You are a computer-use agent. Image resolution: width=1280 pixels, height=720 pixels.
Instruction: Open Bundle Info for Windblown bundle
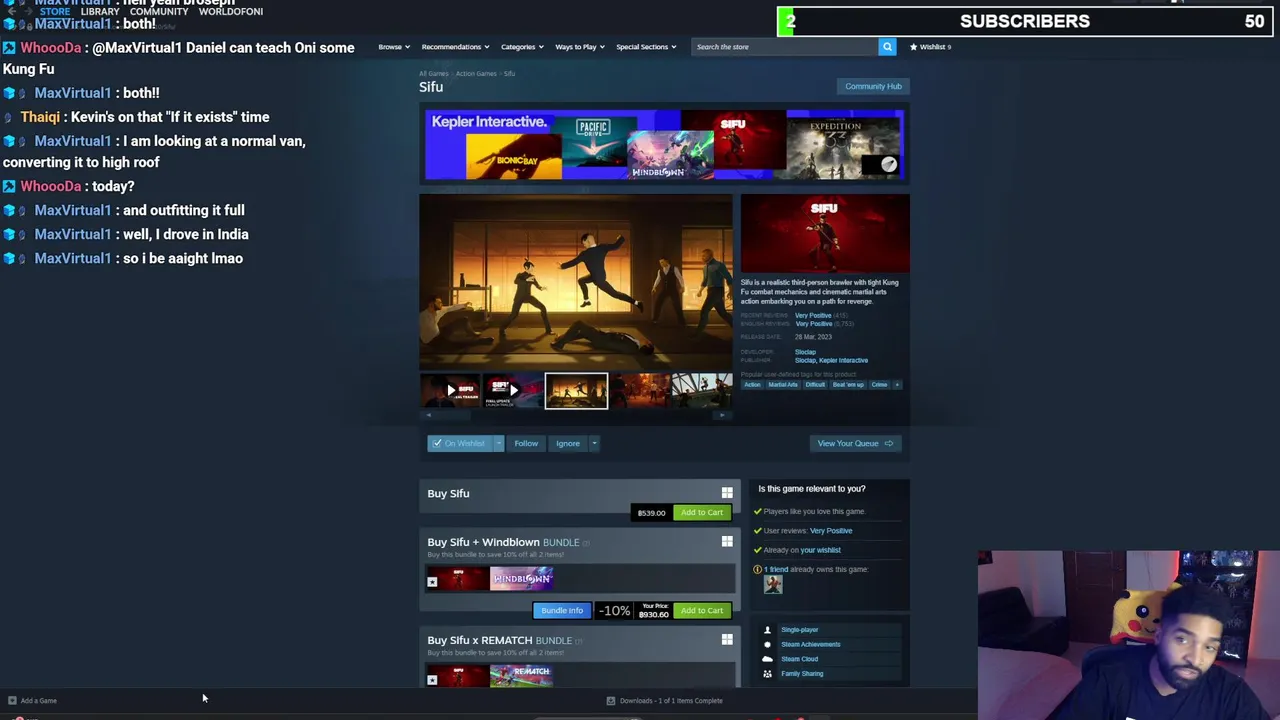pos(562,610)
